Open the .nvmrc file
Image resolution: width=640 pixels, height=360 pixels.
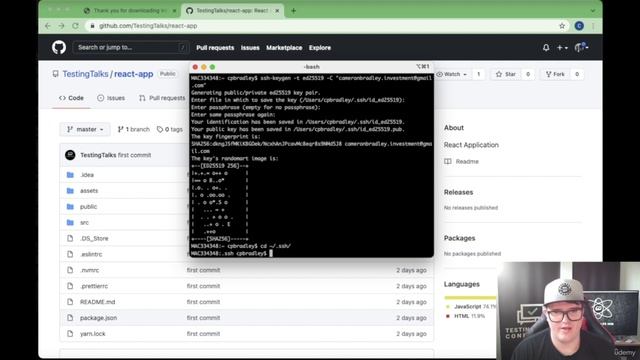point(89,270)
